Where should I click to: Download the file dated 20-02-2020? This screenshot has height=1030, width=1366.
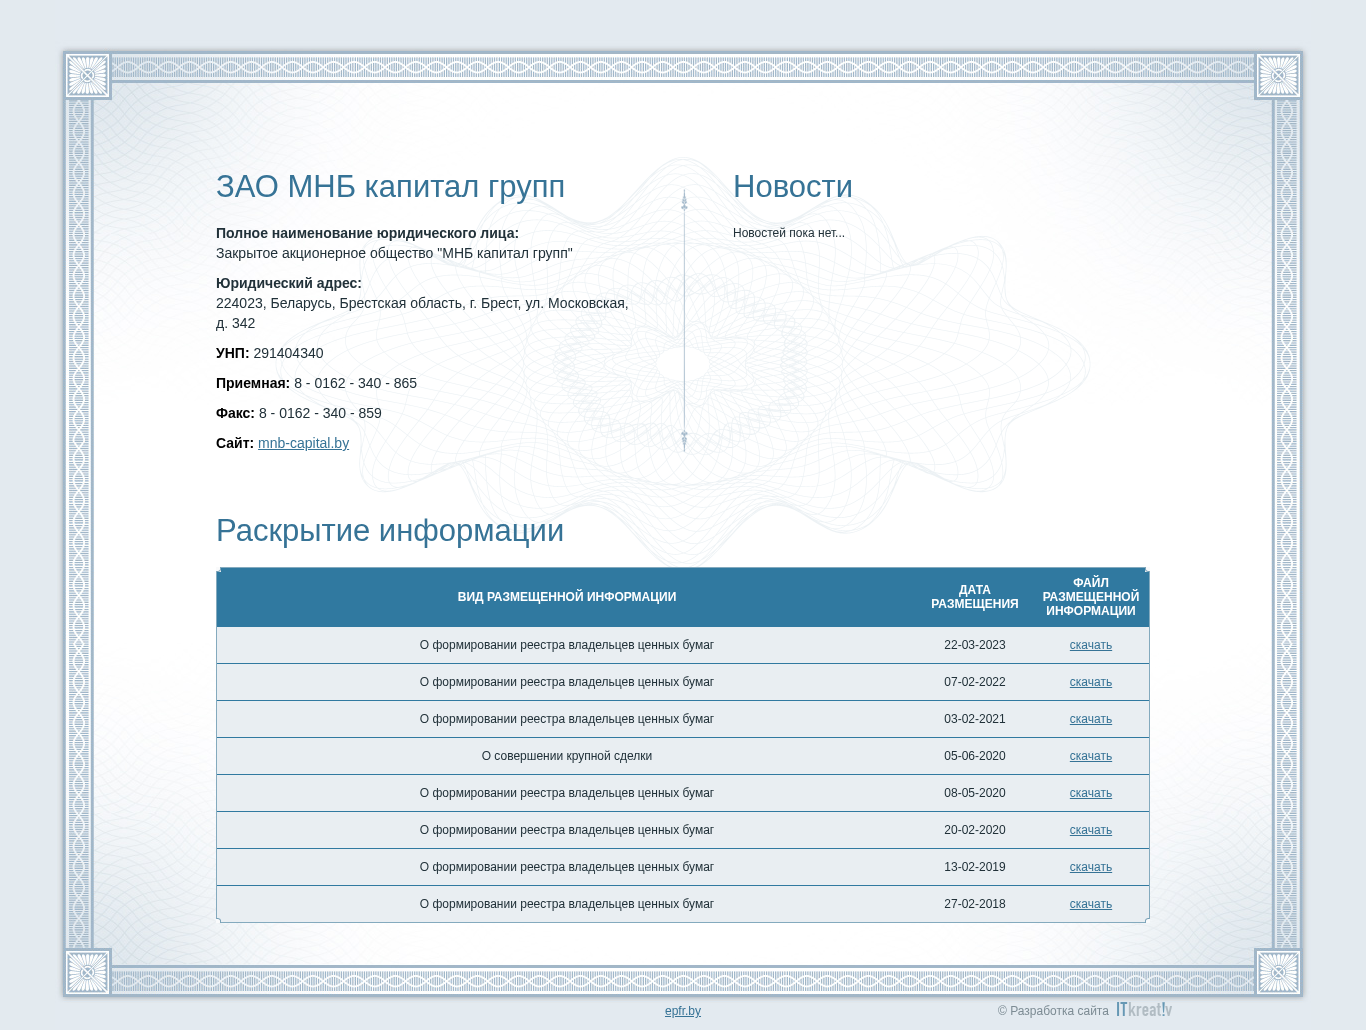click(1090, 830)
